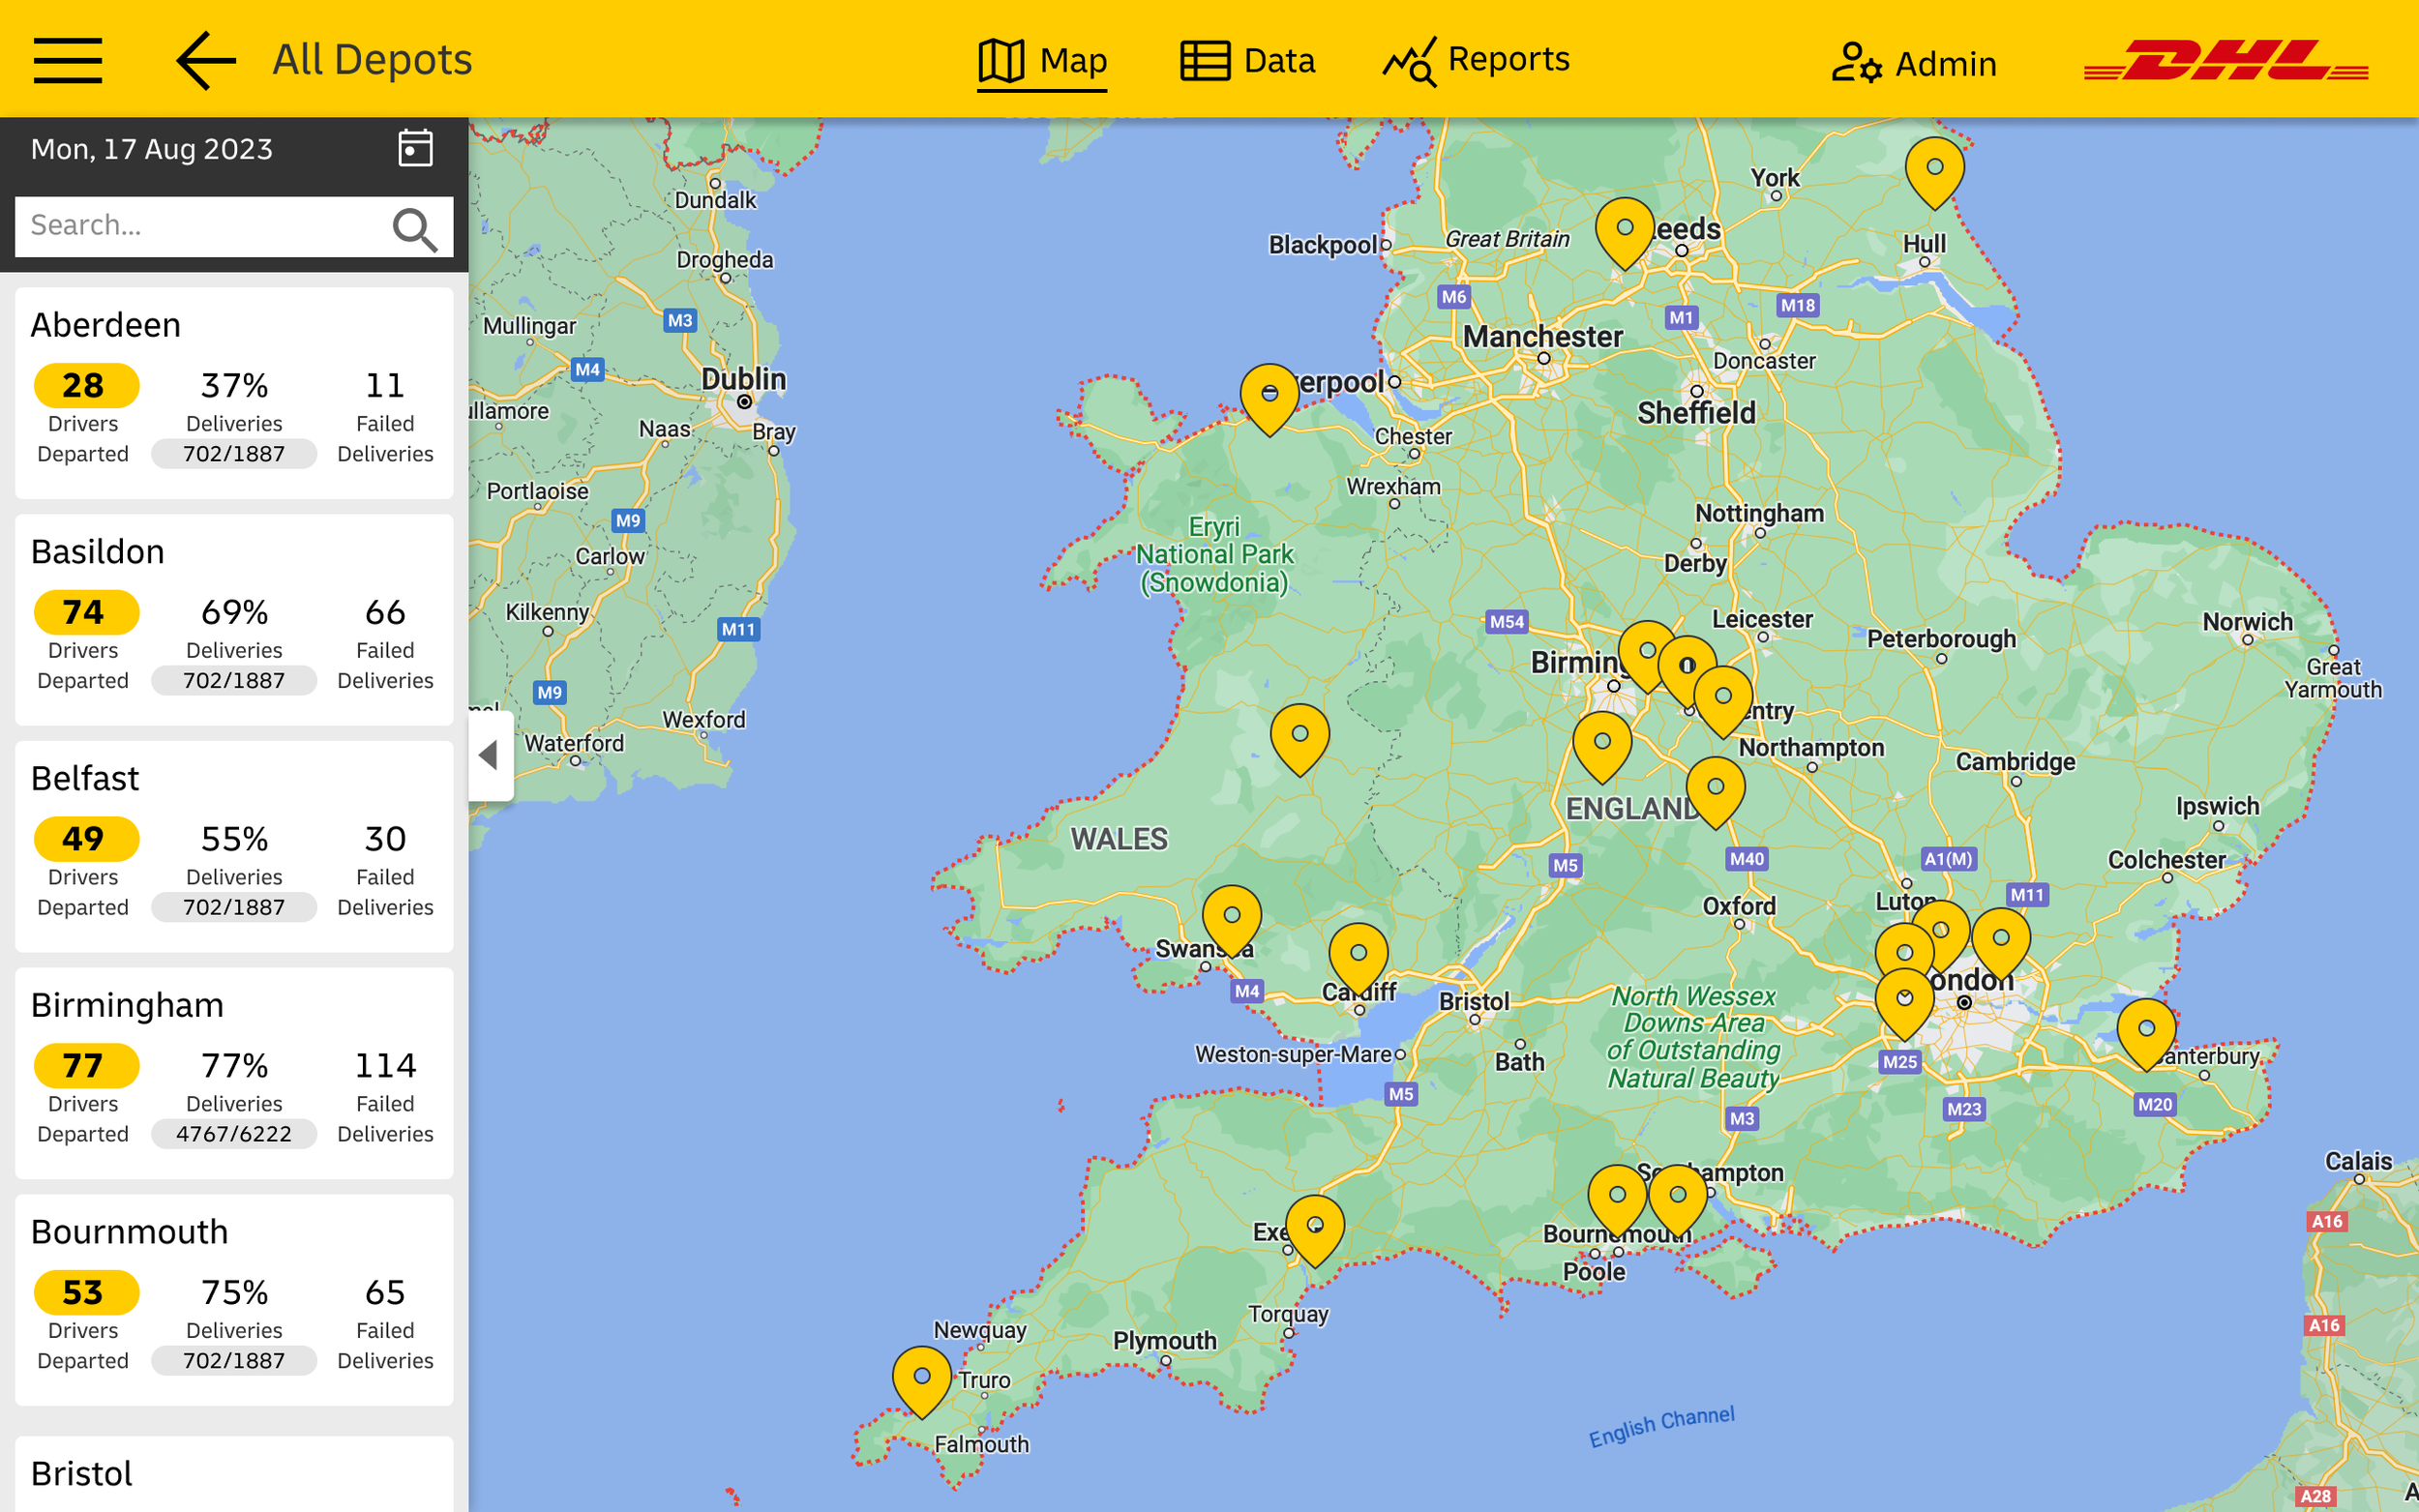Click the back arrow next to All Depots
2419x1512 pixels.
coord(206,60)
